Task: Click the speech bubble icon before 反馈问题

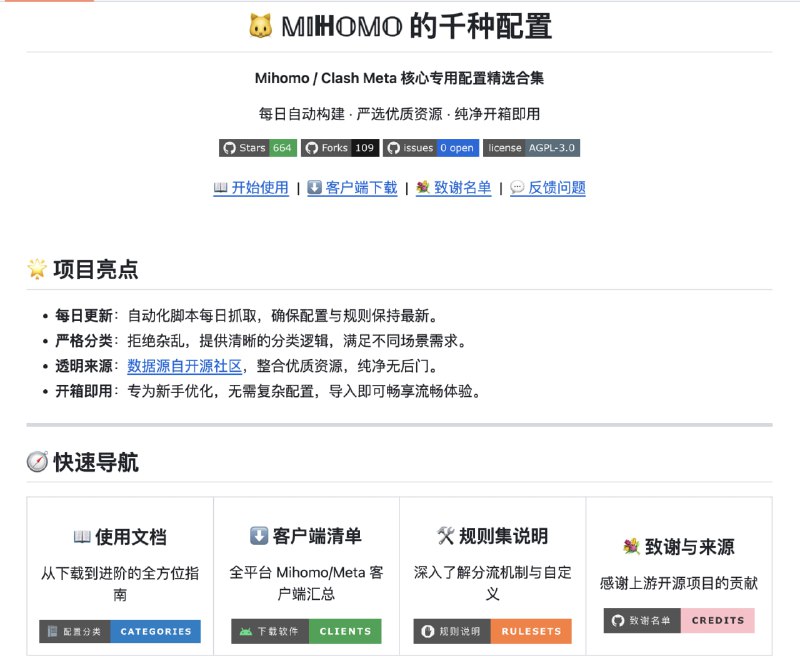Action: pyautogui.click(x=515, y=186)
